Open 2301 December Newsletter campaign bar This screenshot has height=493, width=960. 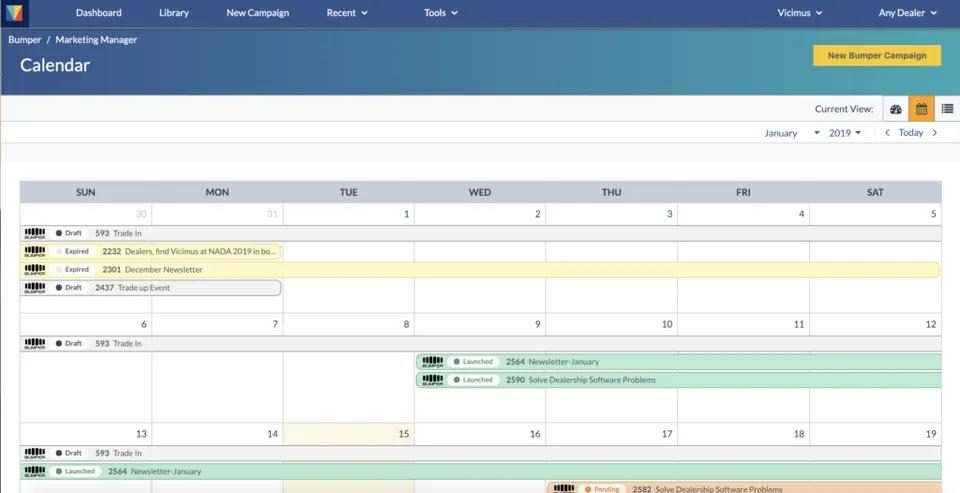[x=479, y=269]
